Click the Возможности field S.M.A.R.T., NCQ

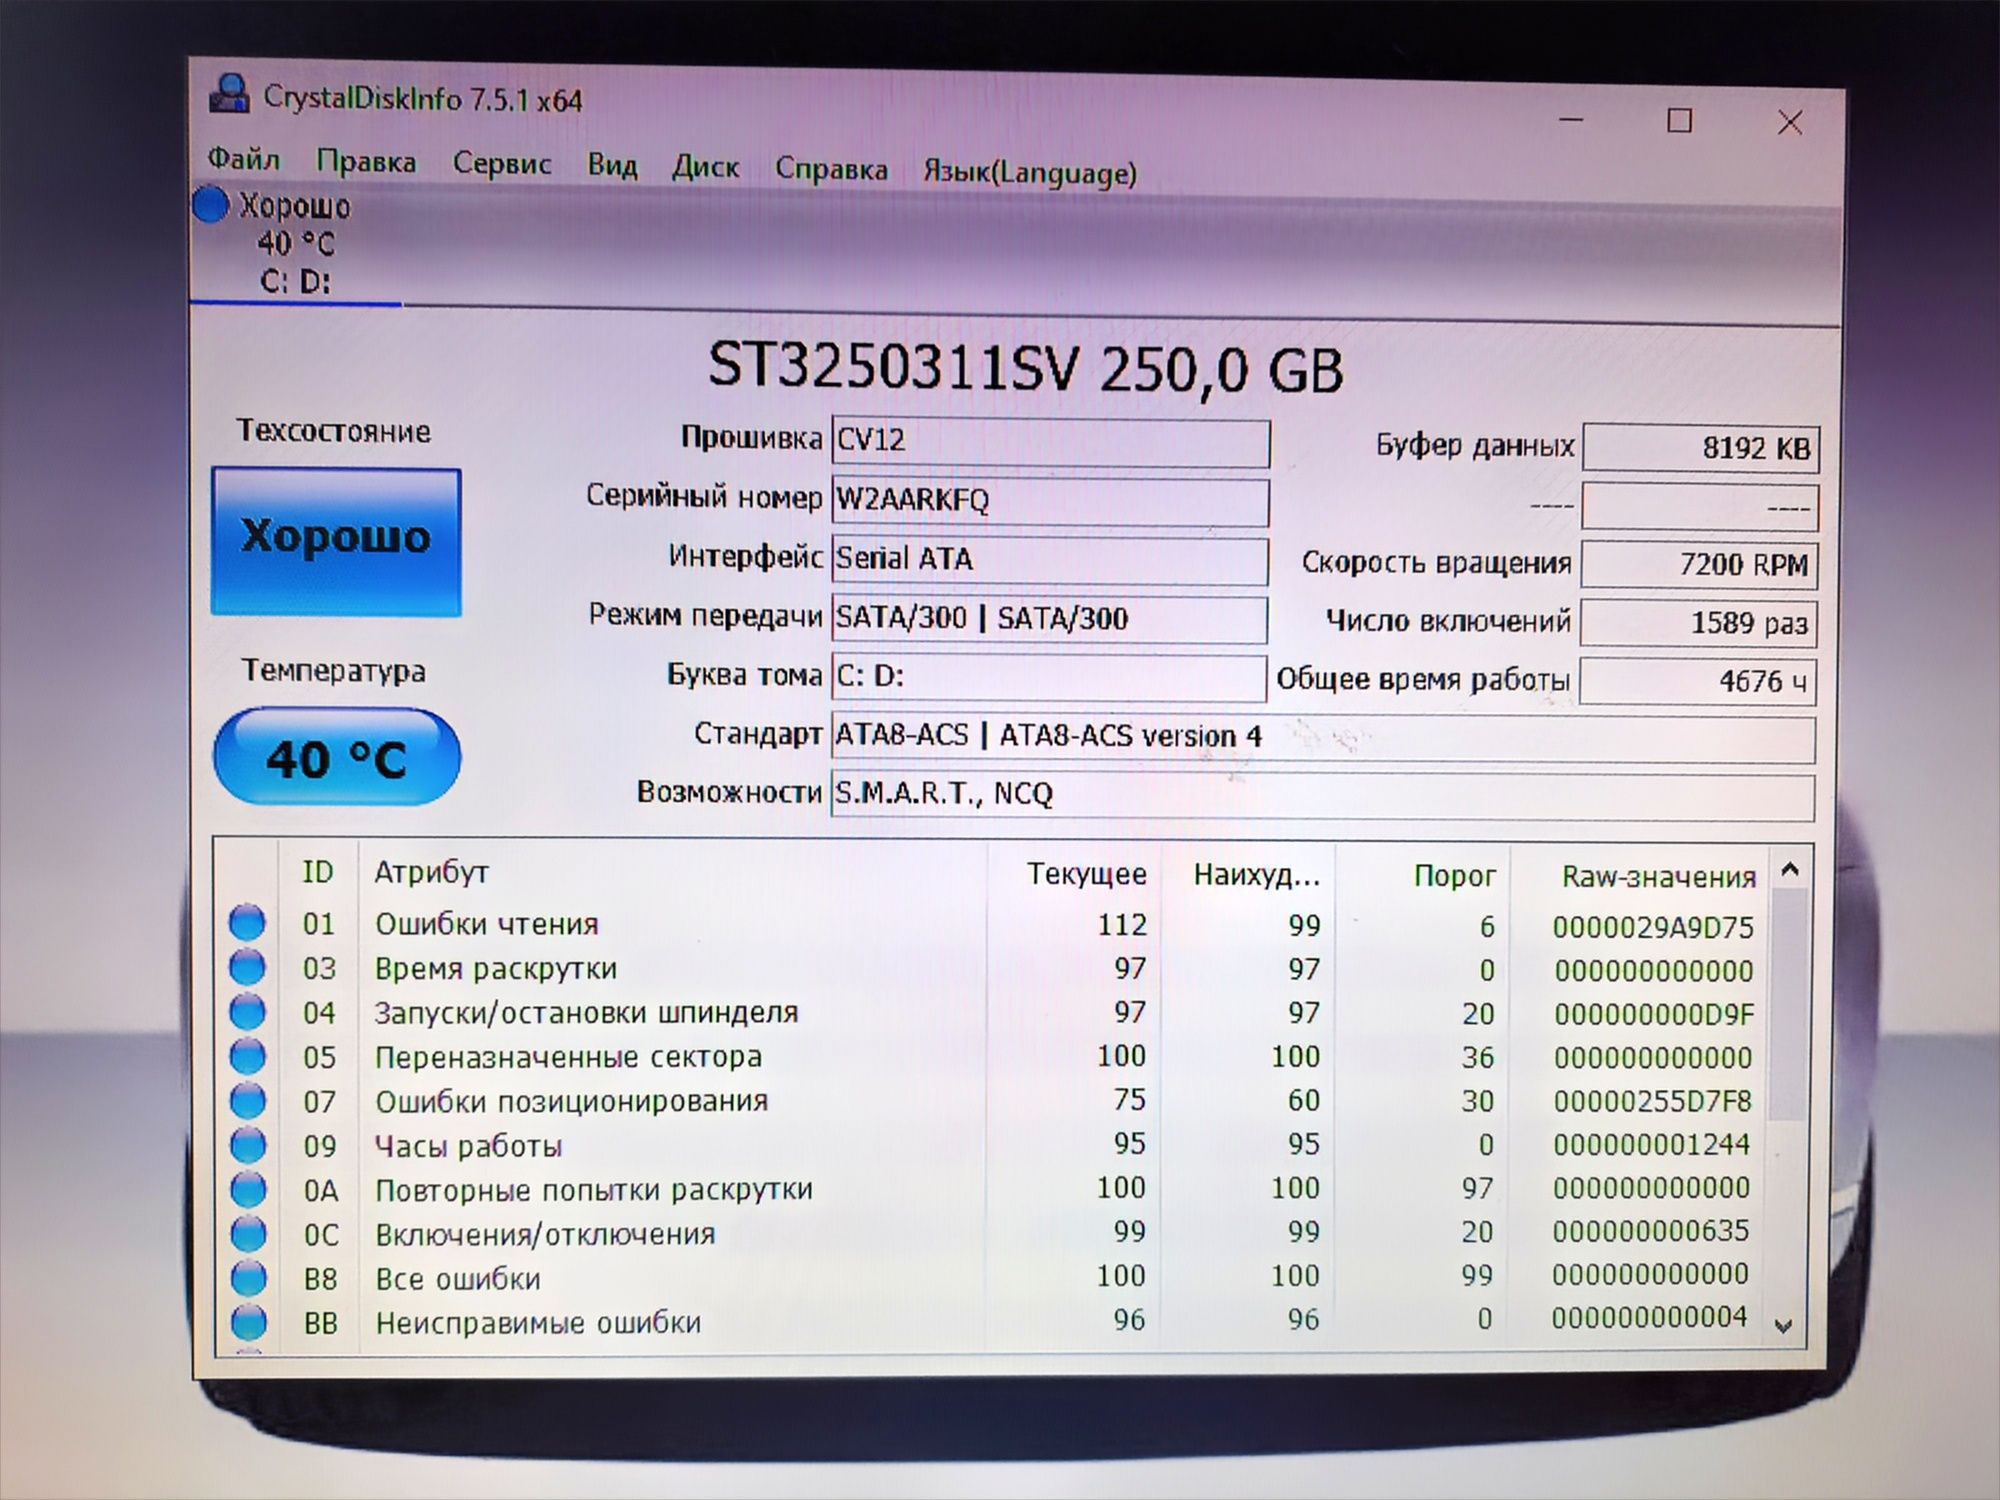click(1323, 796)
